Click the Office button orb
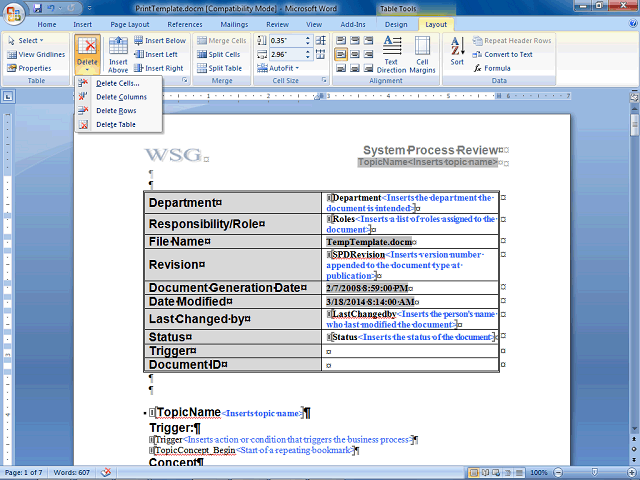Viewport: 640px width, 480px height. pos(13,13)
